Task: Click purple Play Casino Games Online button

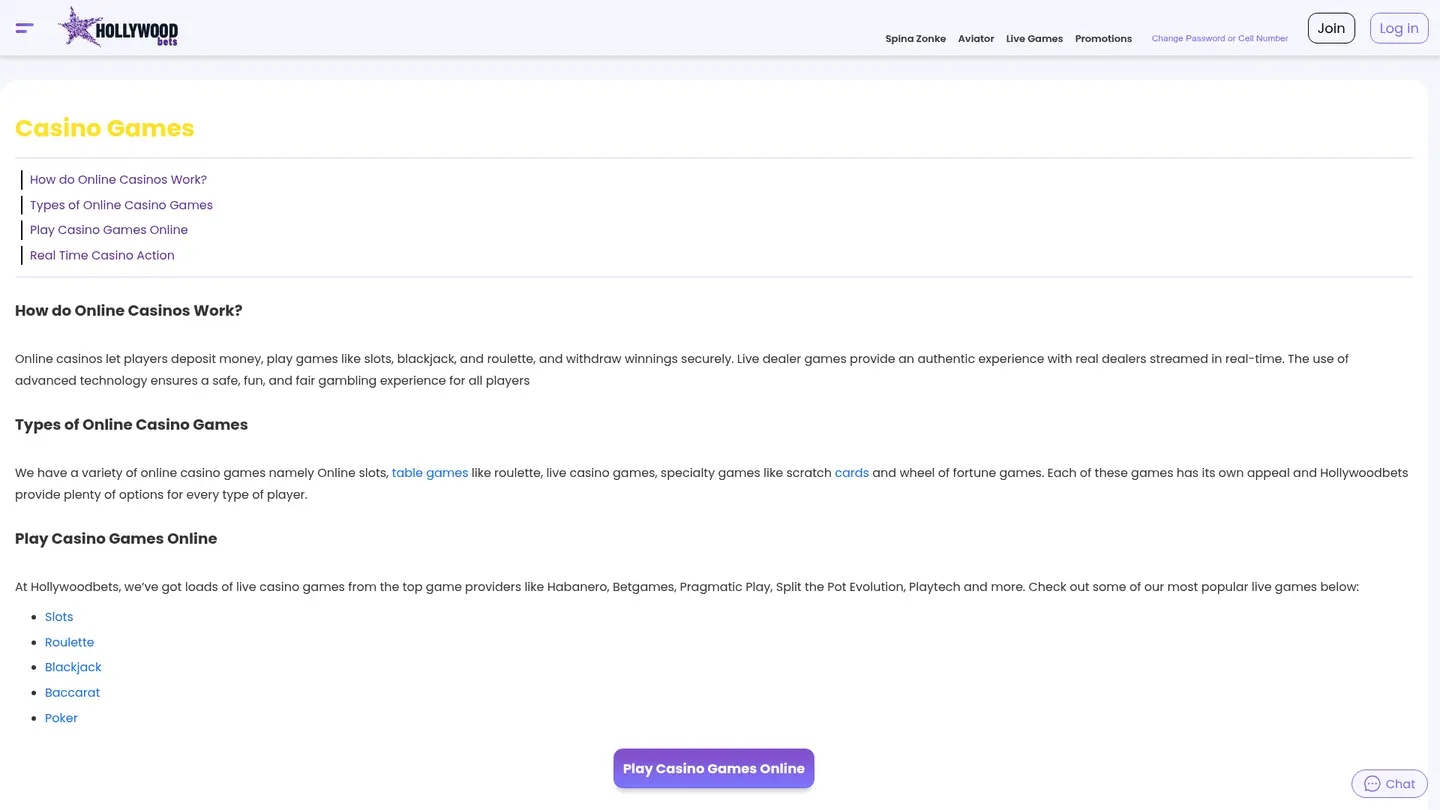Action: tap(714, 768)
